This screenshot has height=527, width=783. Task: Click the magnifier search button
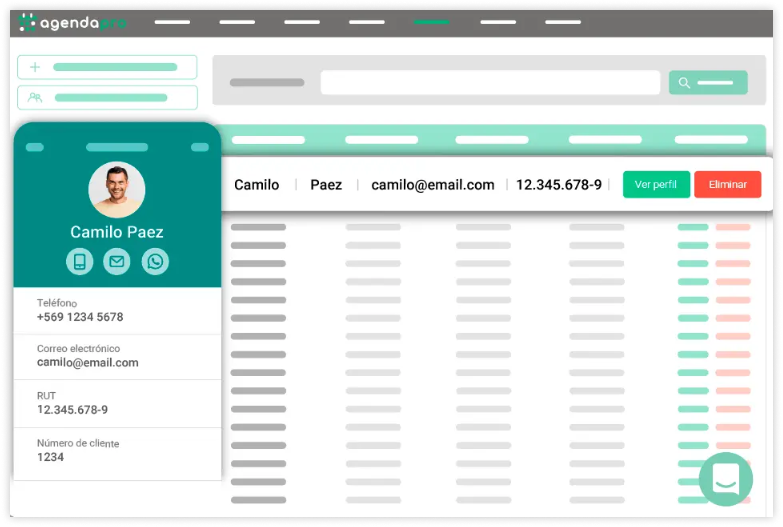(x=708, y=82)
